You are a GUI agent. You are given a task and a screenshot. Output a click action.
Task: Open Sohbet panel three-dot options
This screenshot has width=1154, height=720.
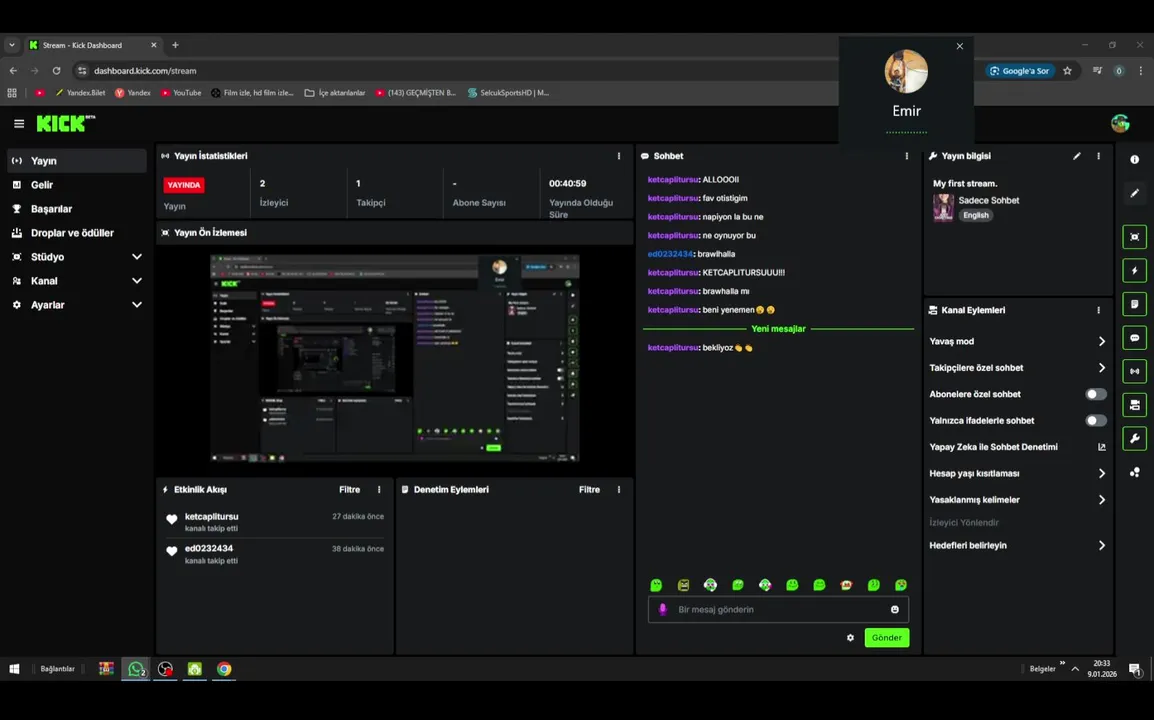(907, 156)
